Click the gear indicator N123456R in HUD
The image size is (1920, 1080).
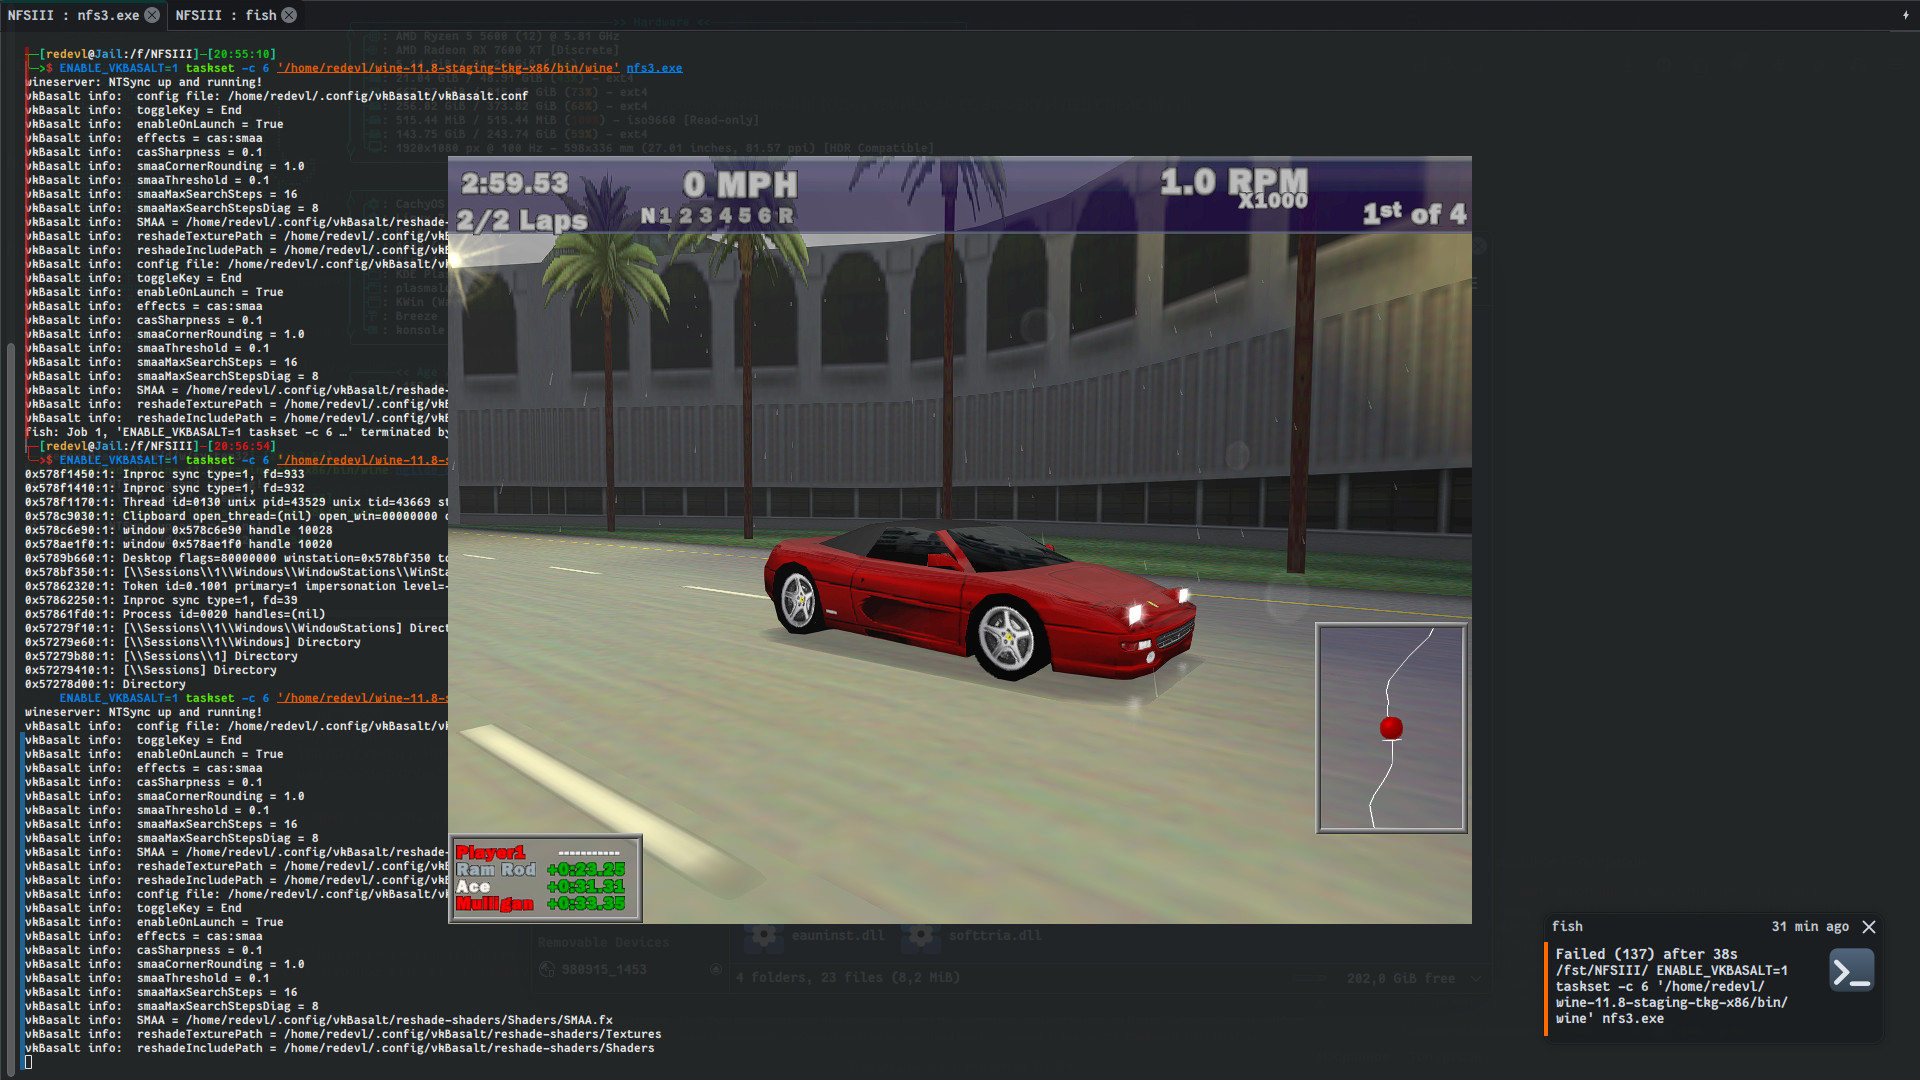point(717,216)
